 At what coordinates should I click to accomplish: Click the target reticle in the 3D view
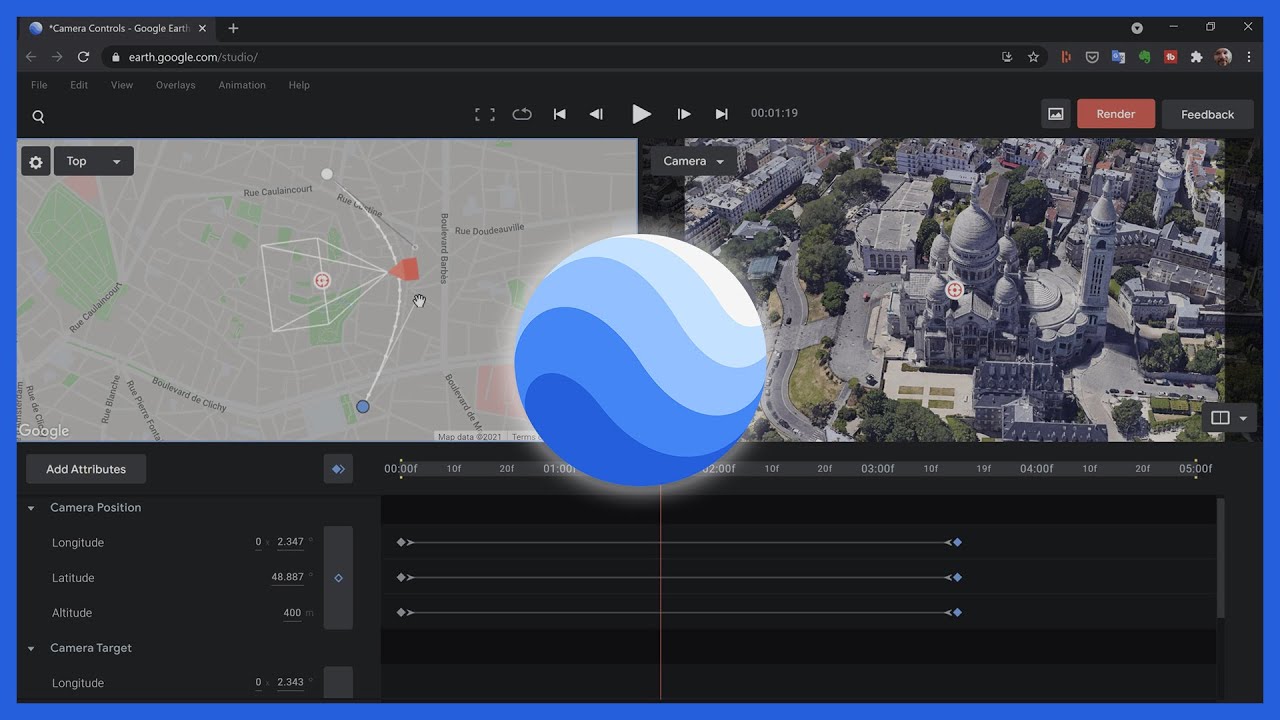tap(955, 290)
